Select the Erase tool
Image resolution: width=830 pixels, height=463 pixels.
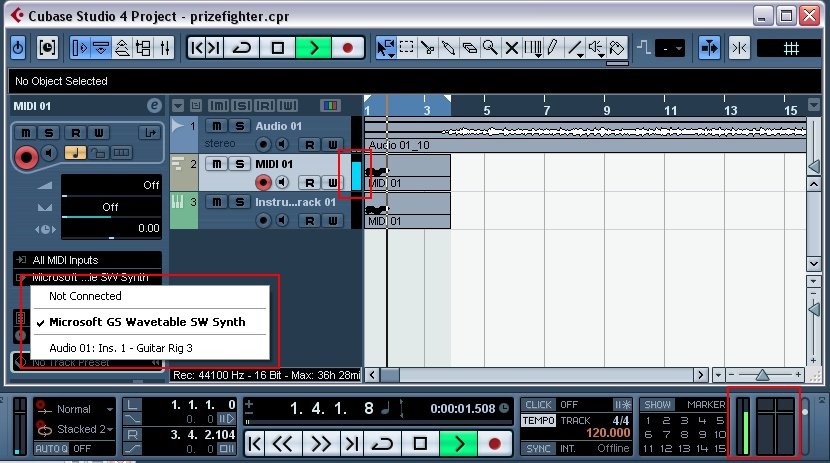pos(470,48)
